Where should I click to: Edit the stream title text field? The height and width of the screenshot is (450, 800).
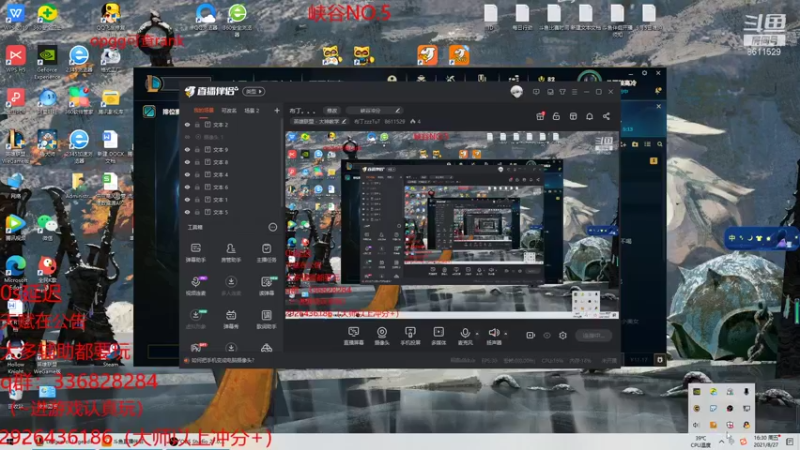(374, 110)
